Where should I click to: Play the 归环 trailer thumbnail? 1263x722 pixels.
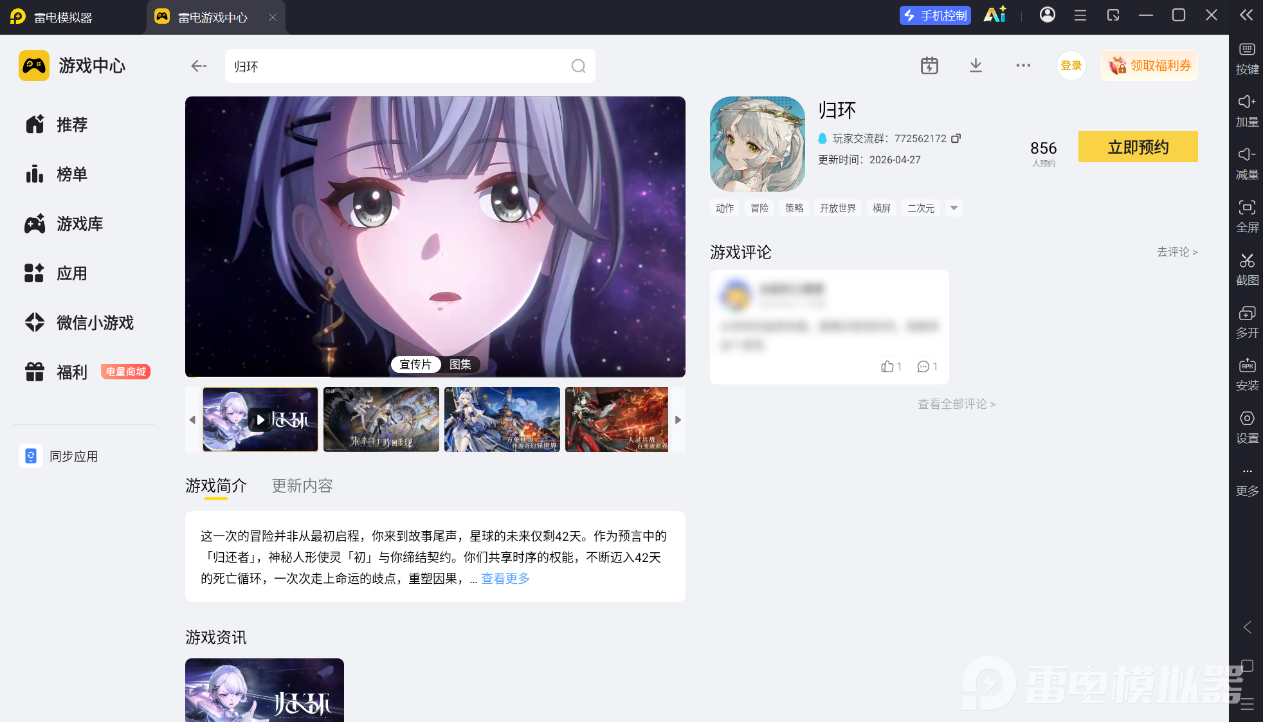point(260,420)
